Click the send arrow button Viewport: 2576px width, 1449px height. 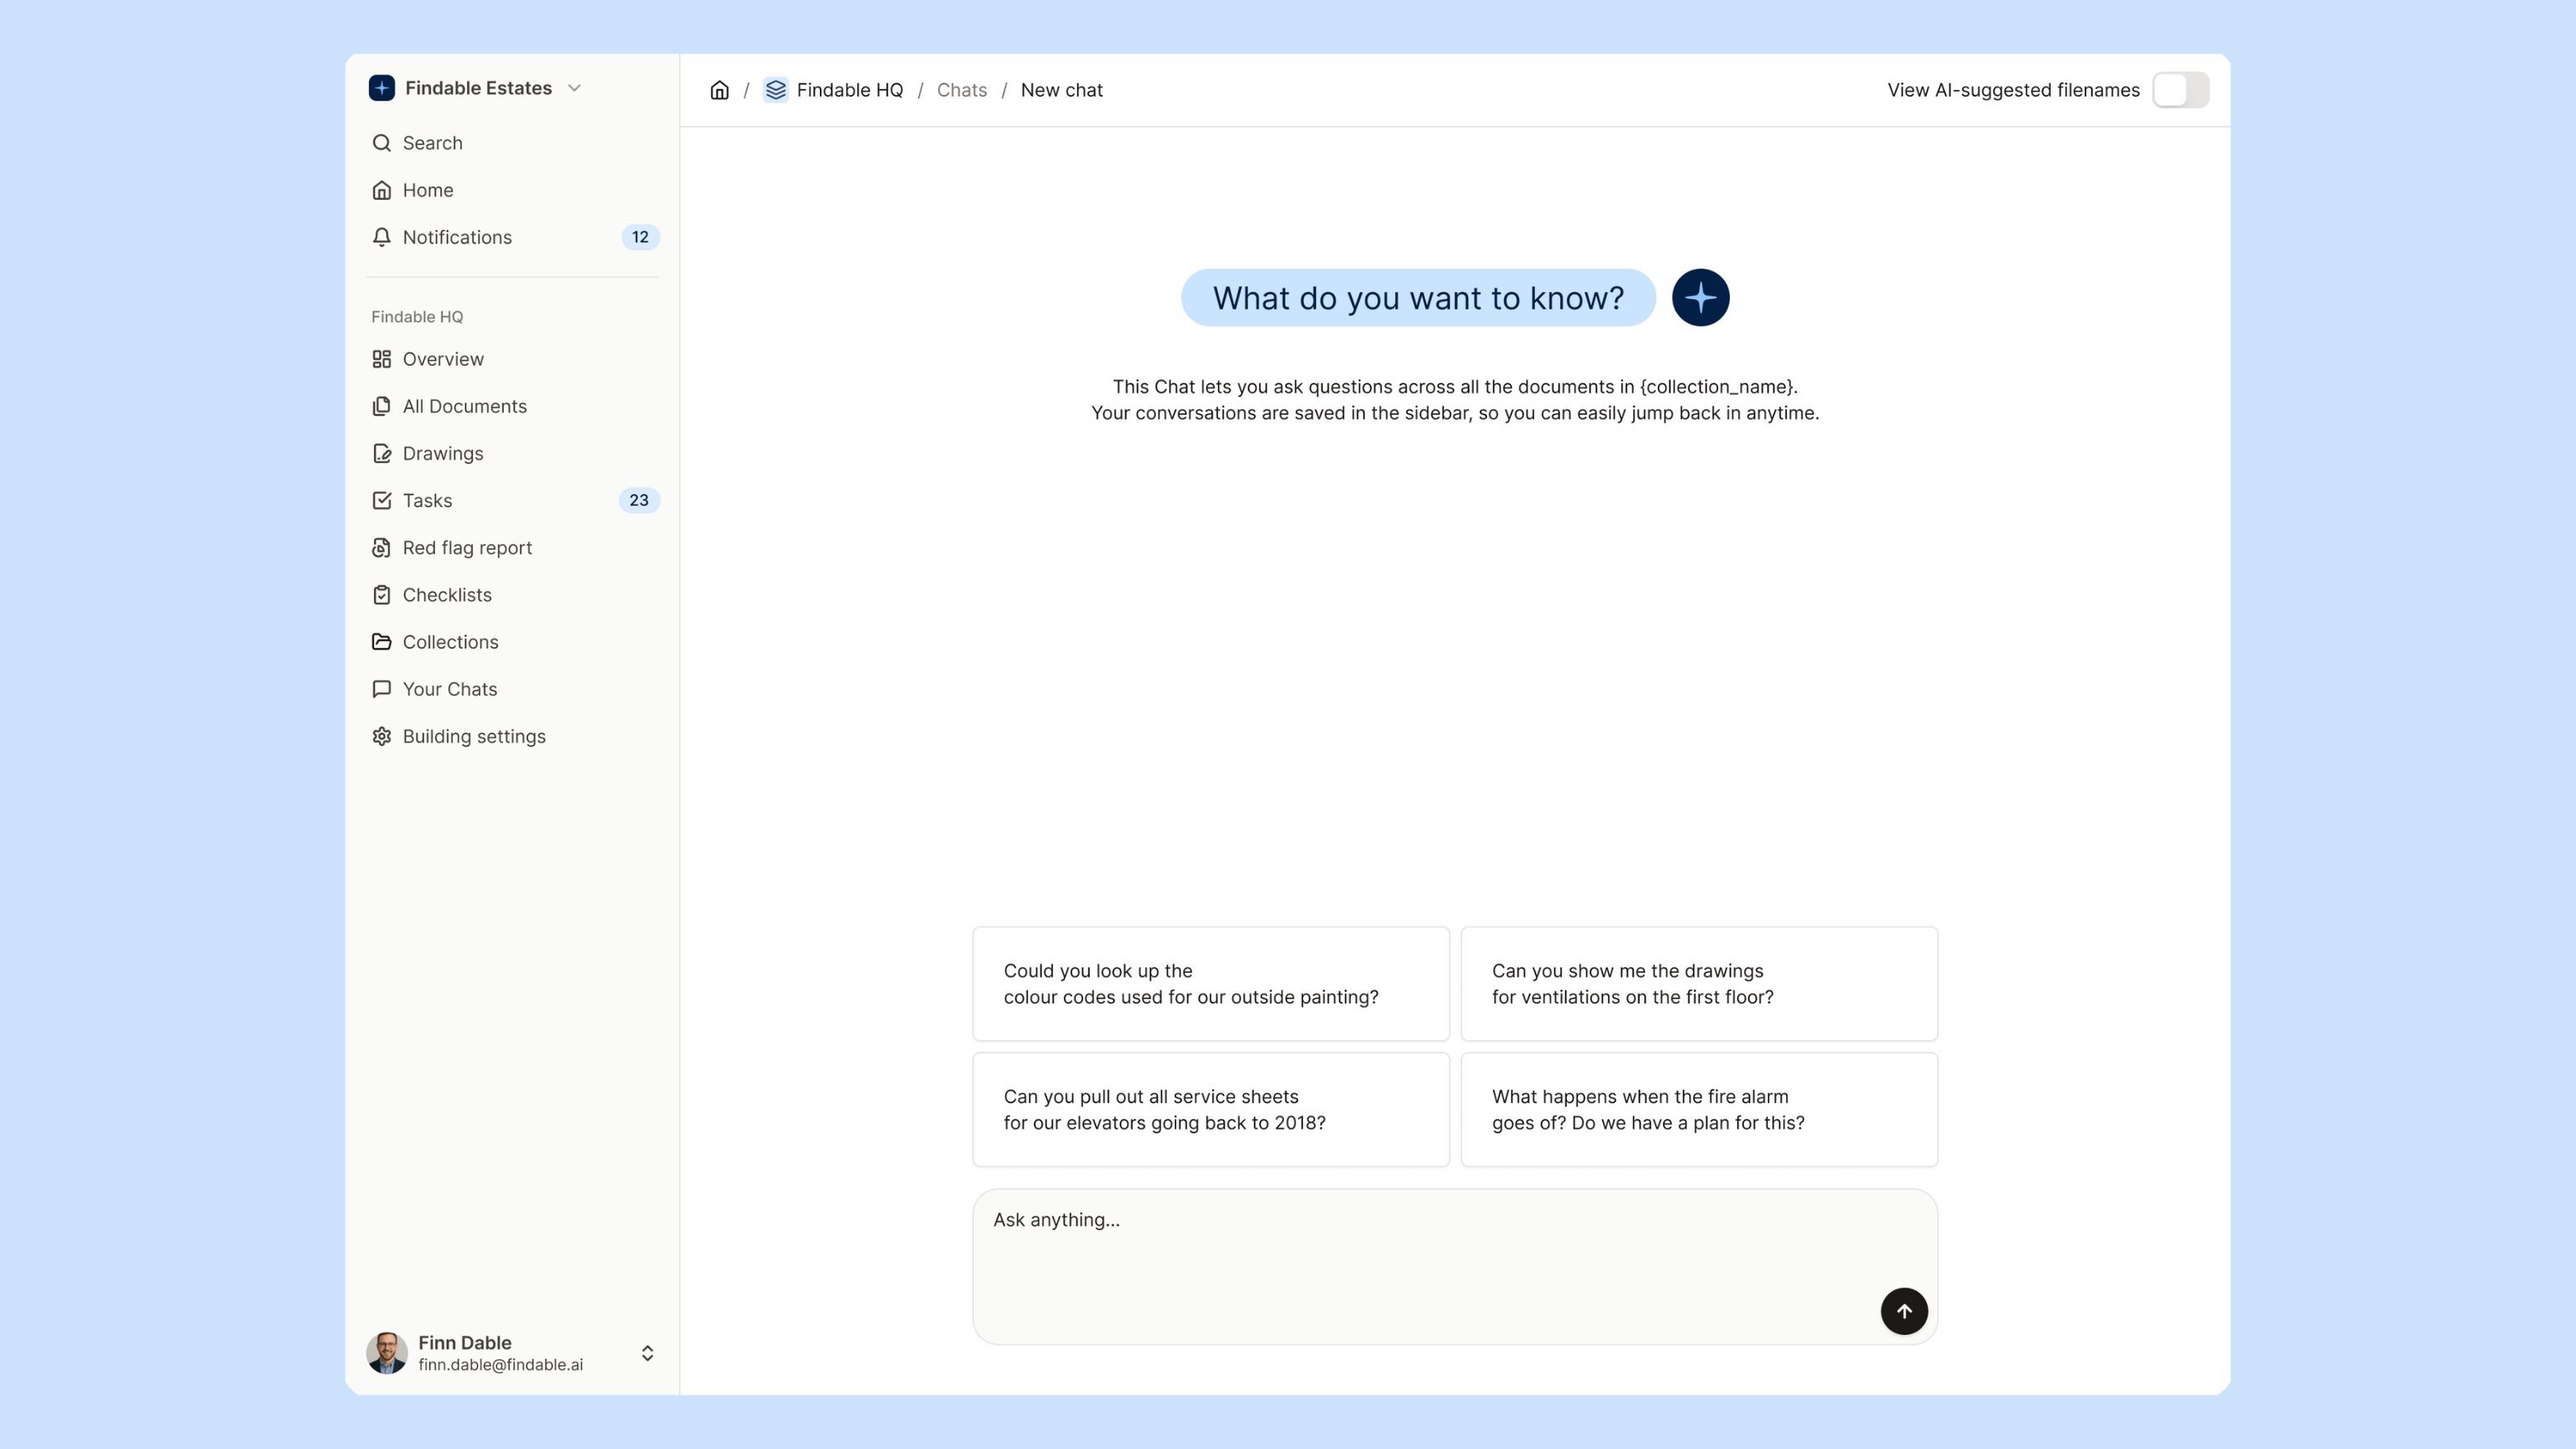click(1903, 1310)
